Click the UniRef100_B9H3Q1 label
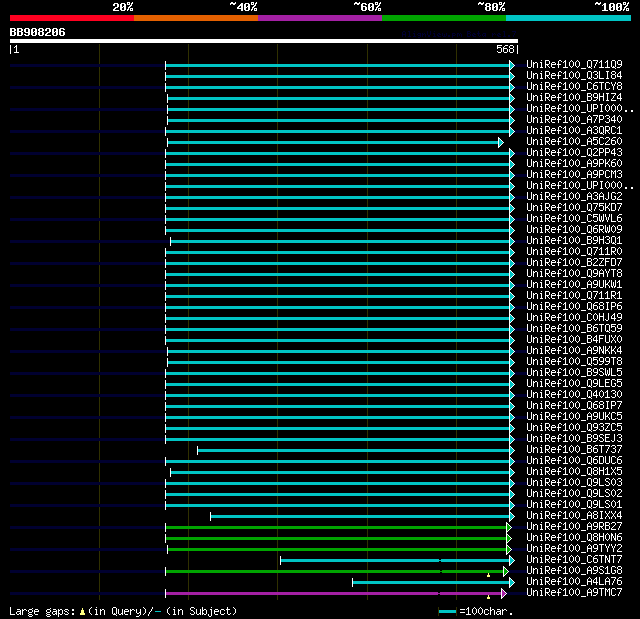This screenshot has height=619, width=640. point(574,241)
